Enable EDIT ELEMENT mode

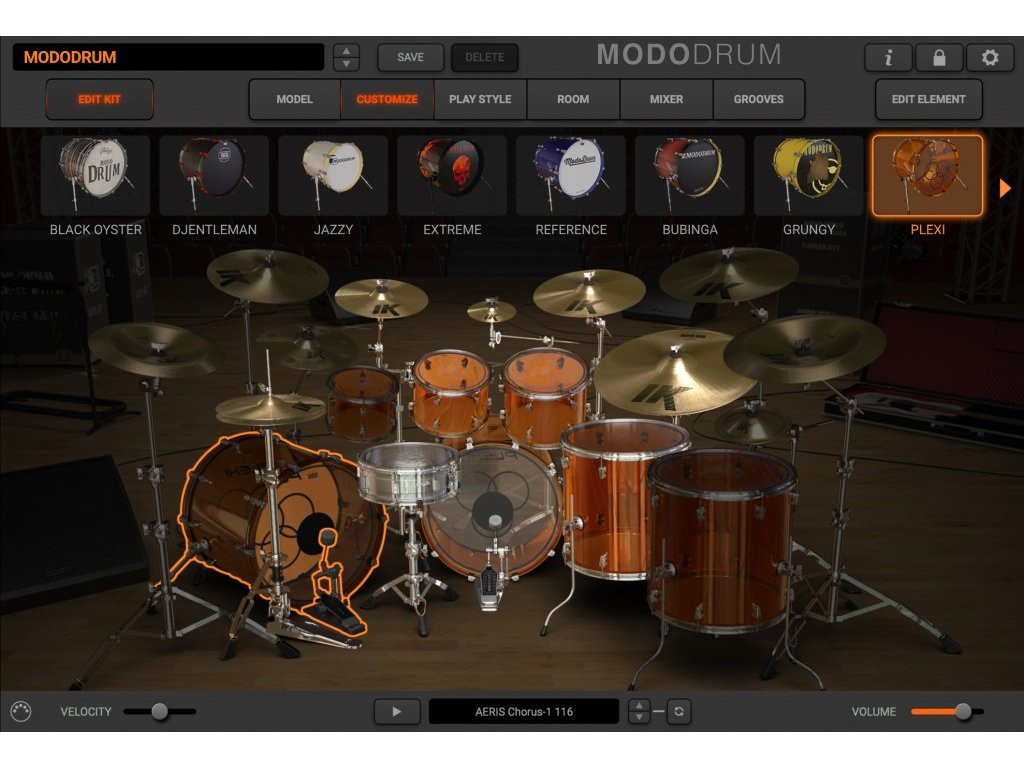coord(928,99)
